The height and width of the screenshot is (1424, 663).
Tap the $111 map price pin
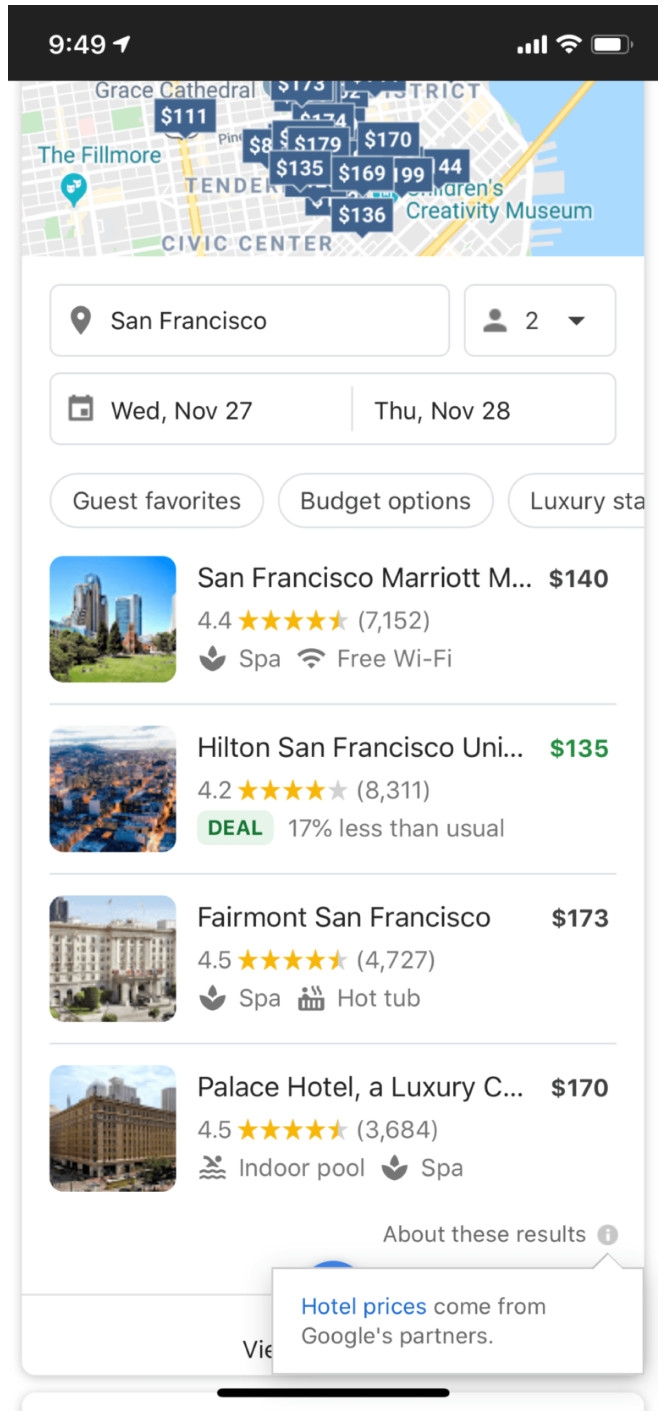[184, 117]
